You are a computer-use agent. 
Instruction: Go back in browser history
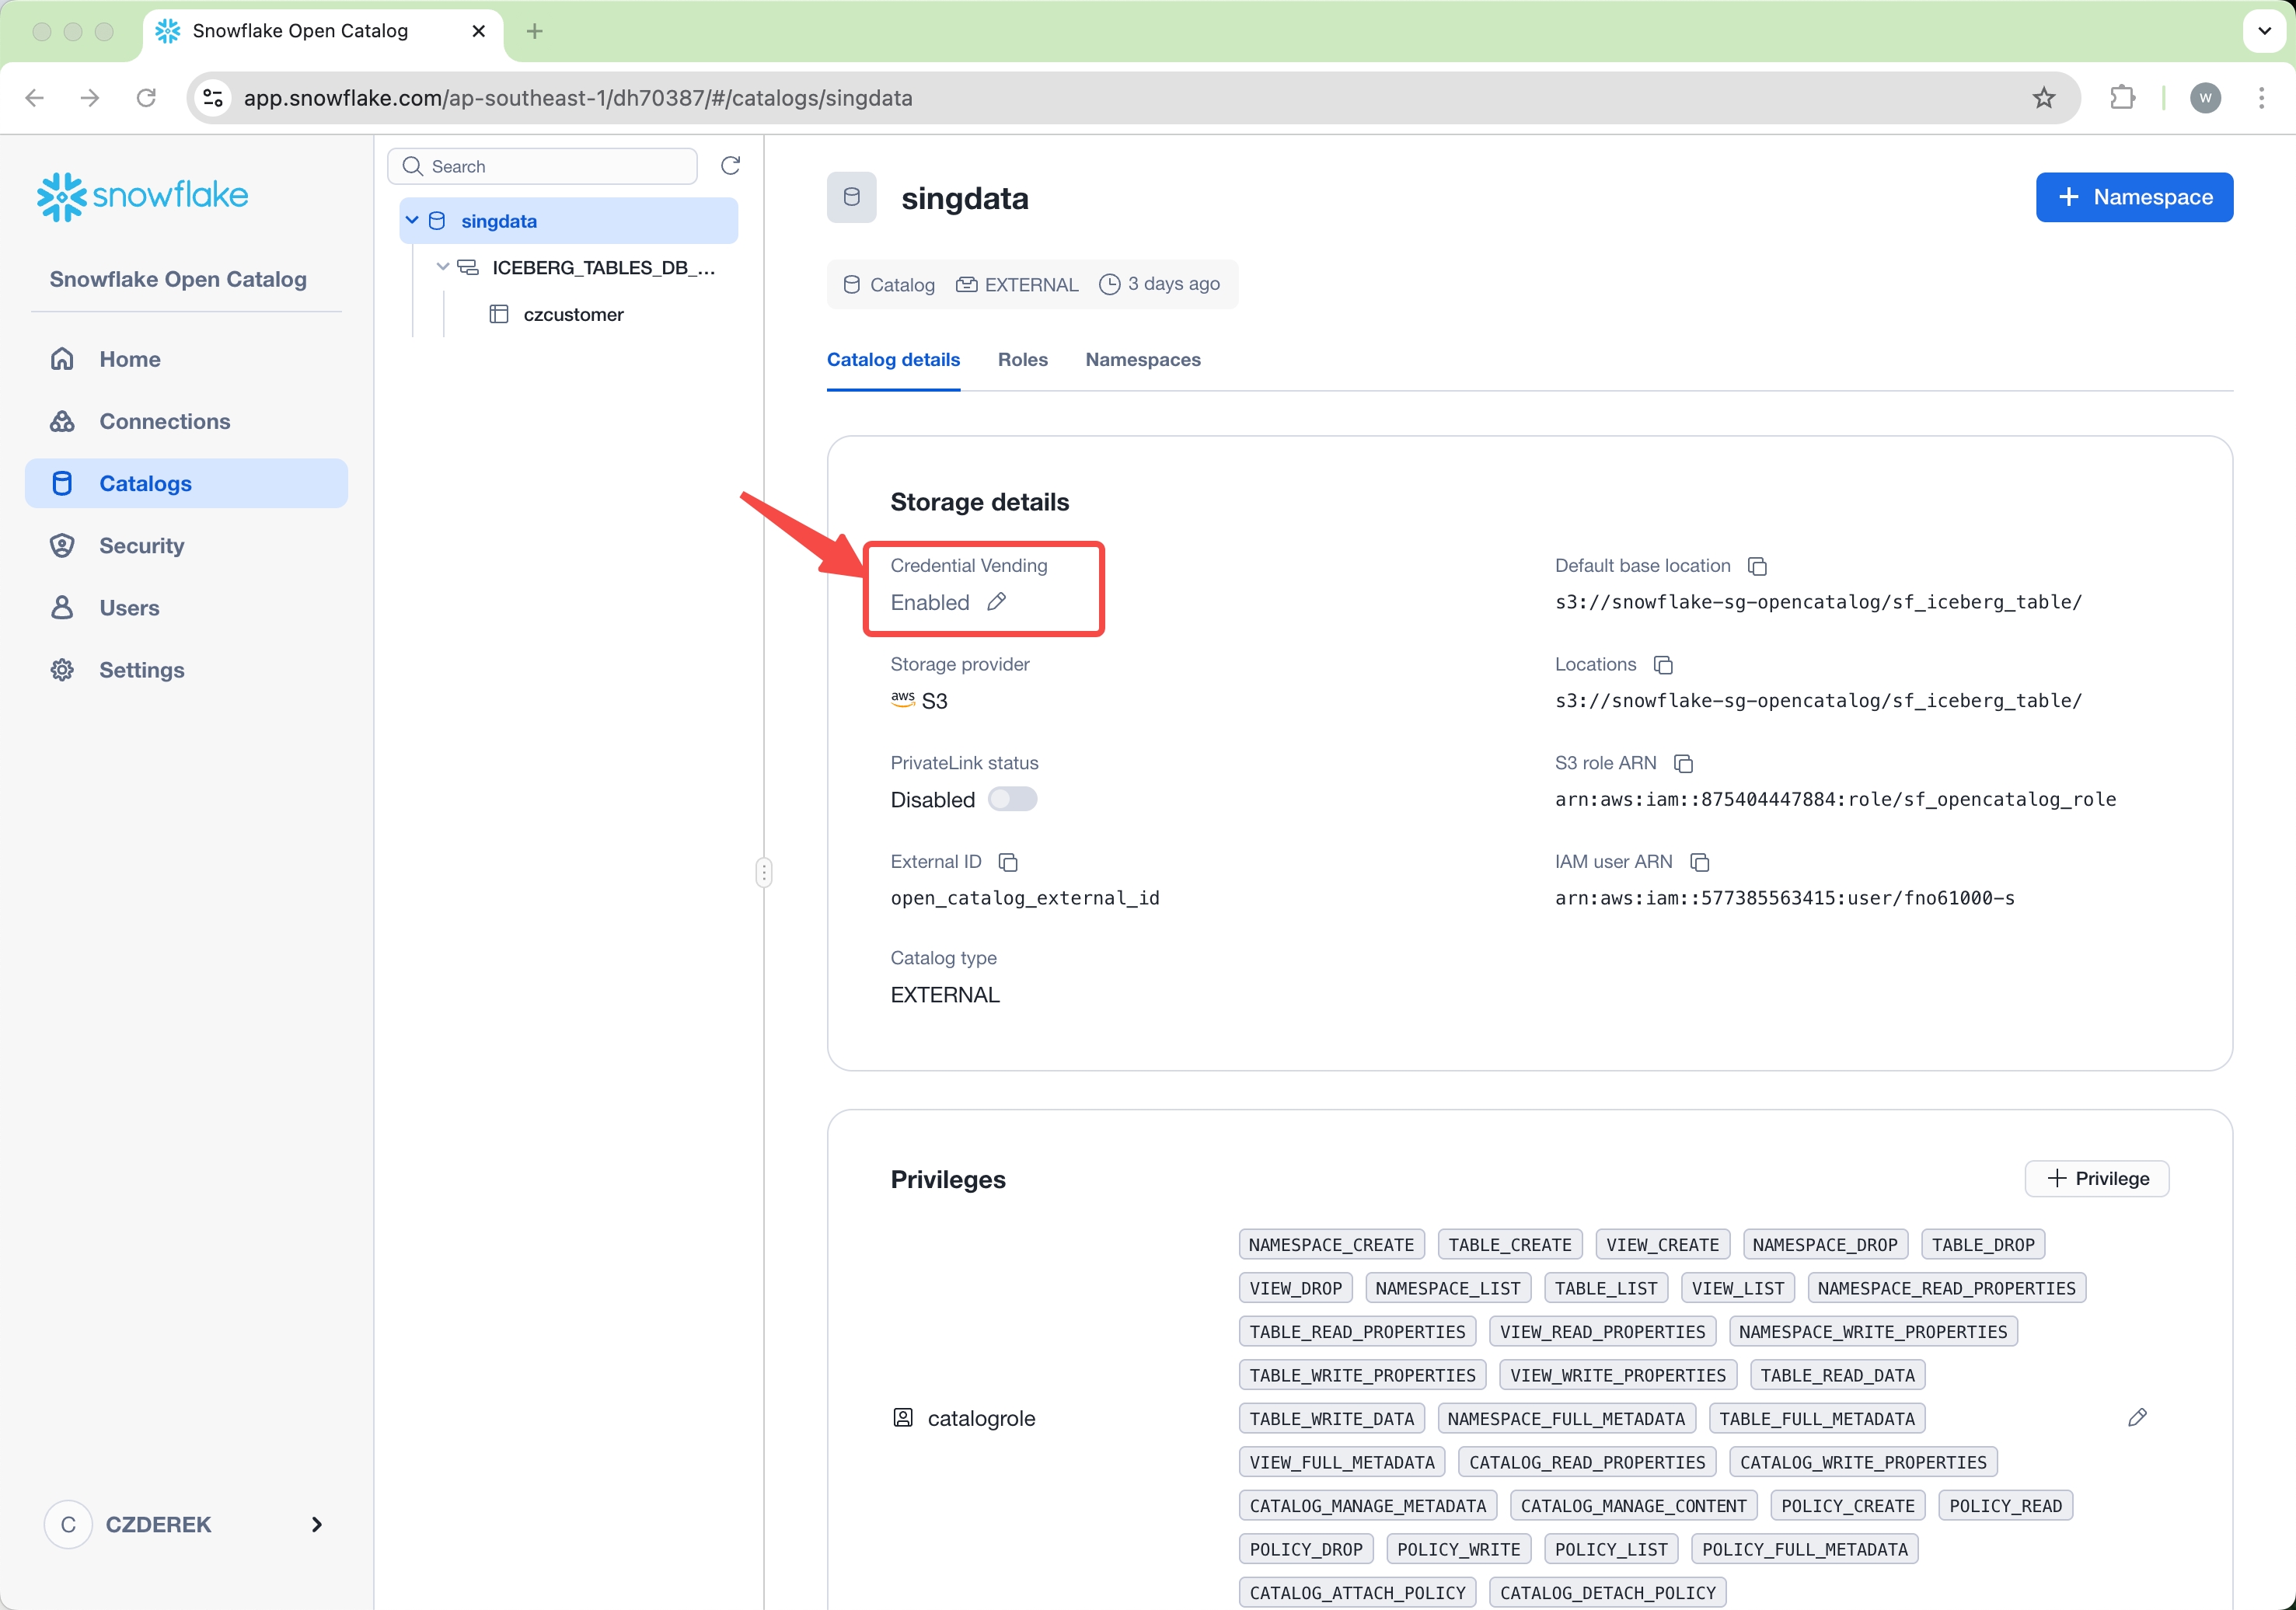[35, 98]
